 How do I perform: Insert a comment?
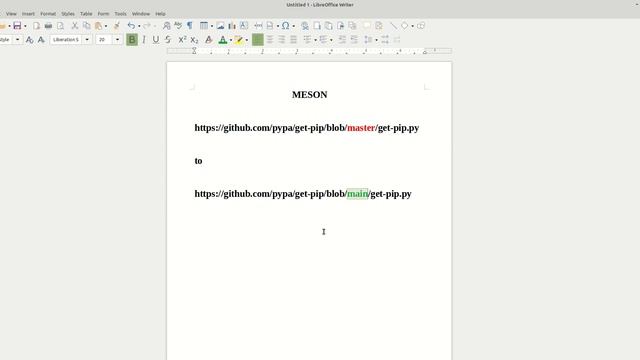click(x=367, y=26)
